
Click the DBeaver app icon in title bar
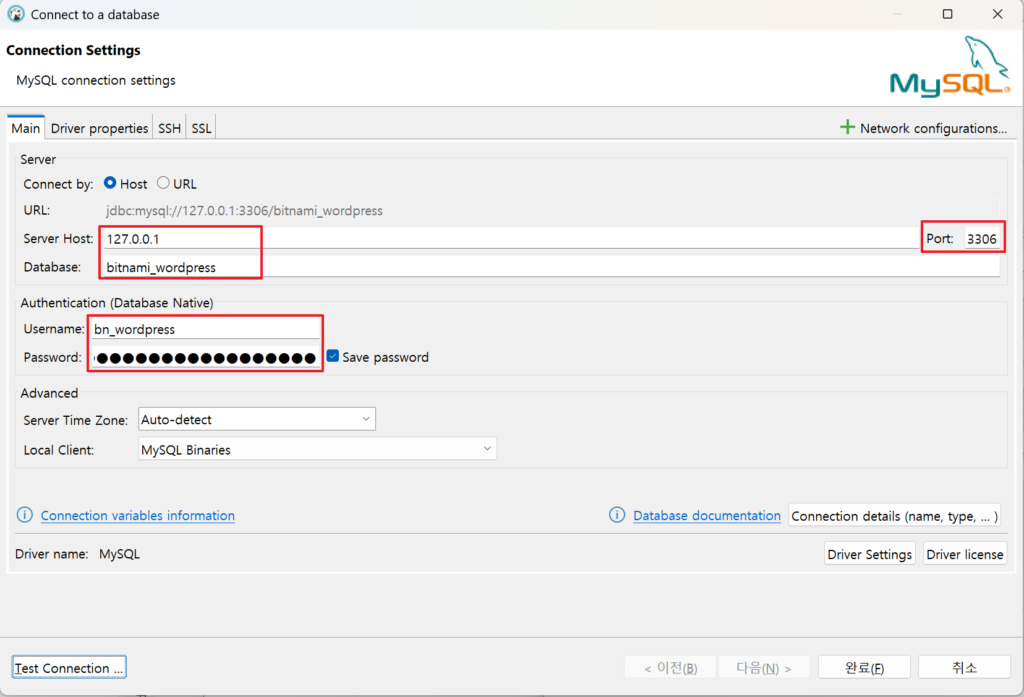[x=16, y=14]
